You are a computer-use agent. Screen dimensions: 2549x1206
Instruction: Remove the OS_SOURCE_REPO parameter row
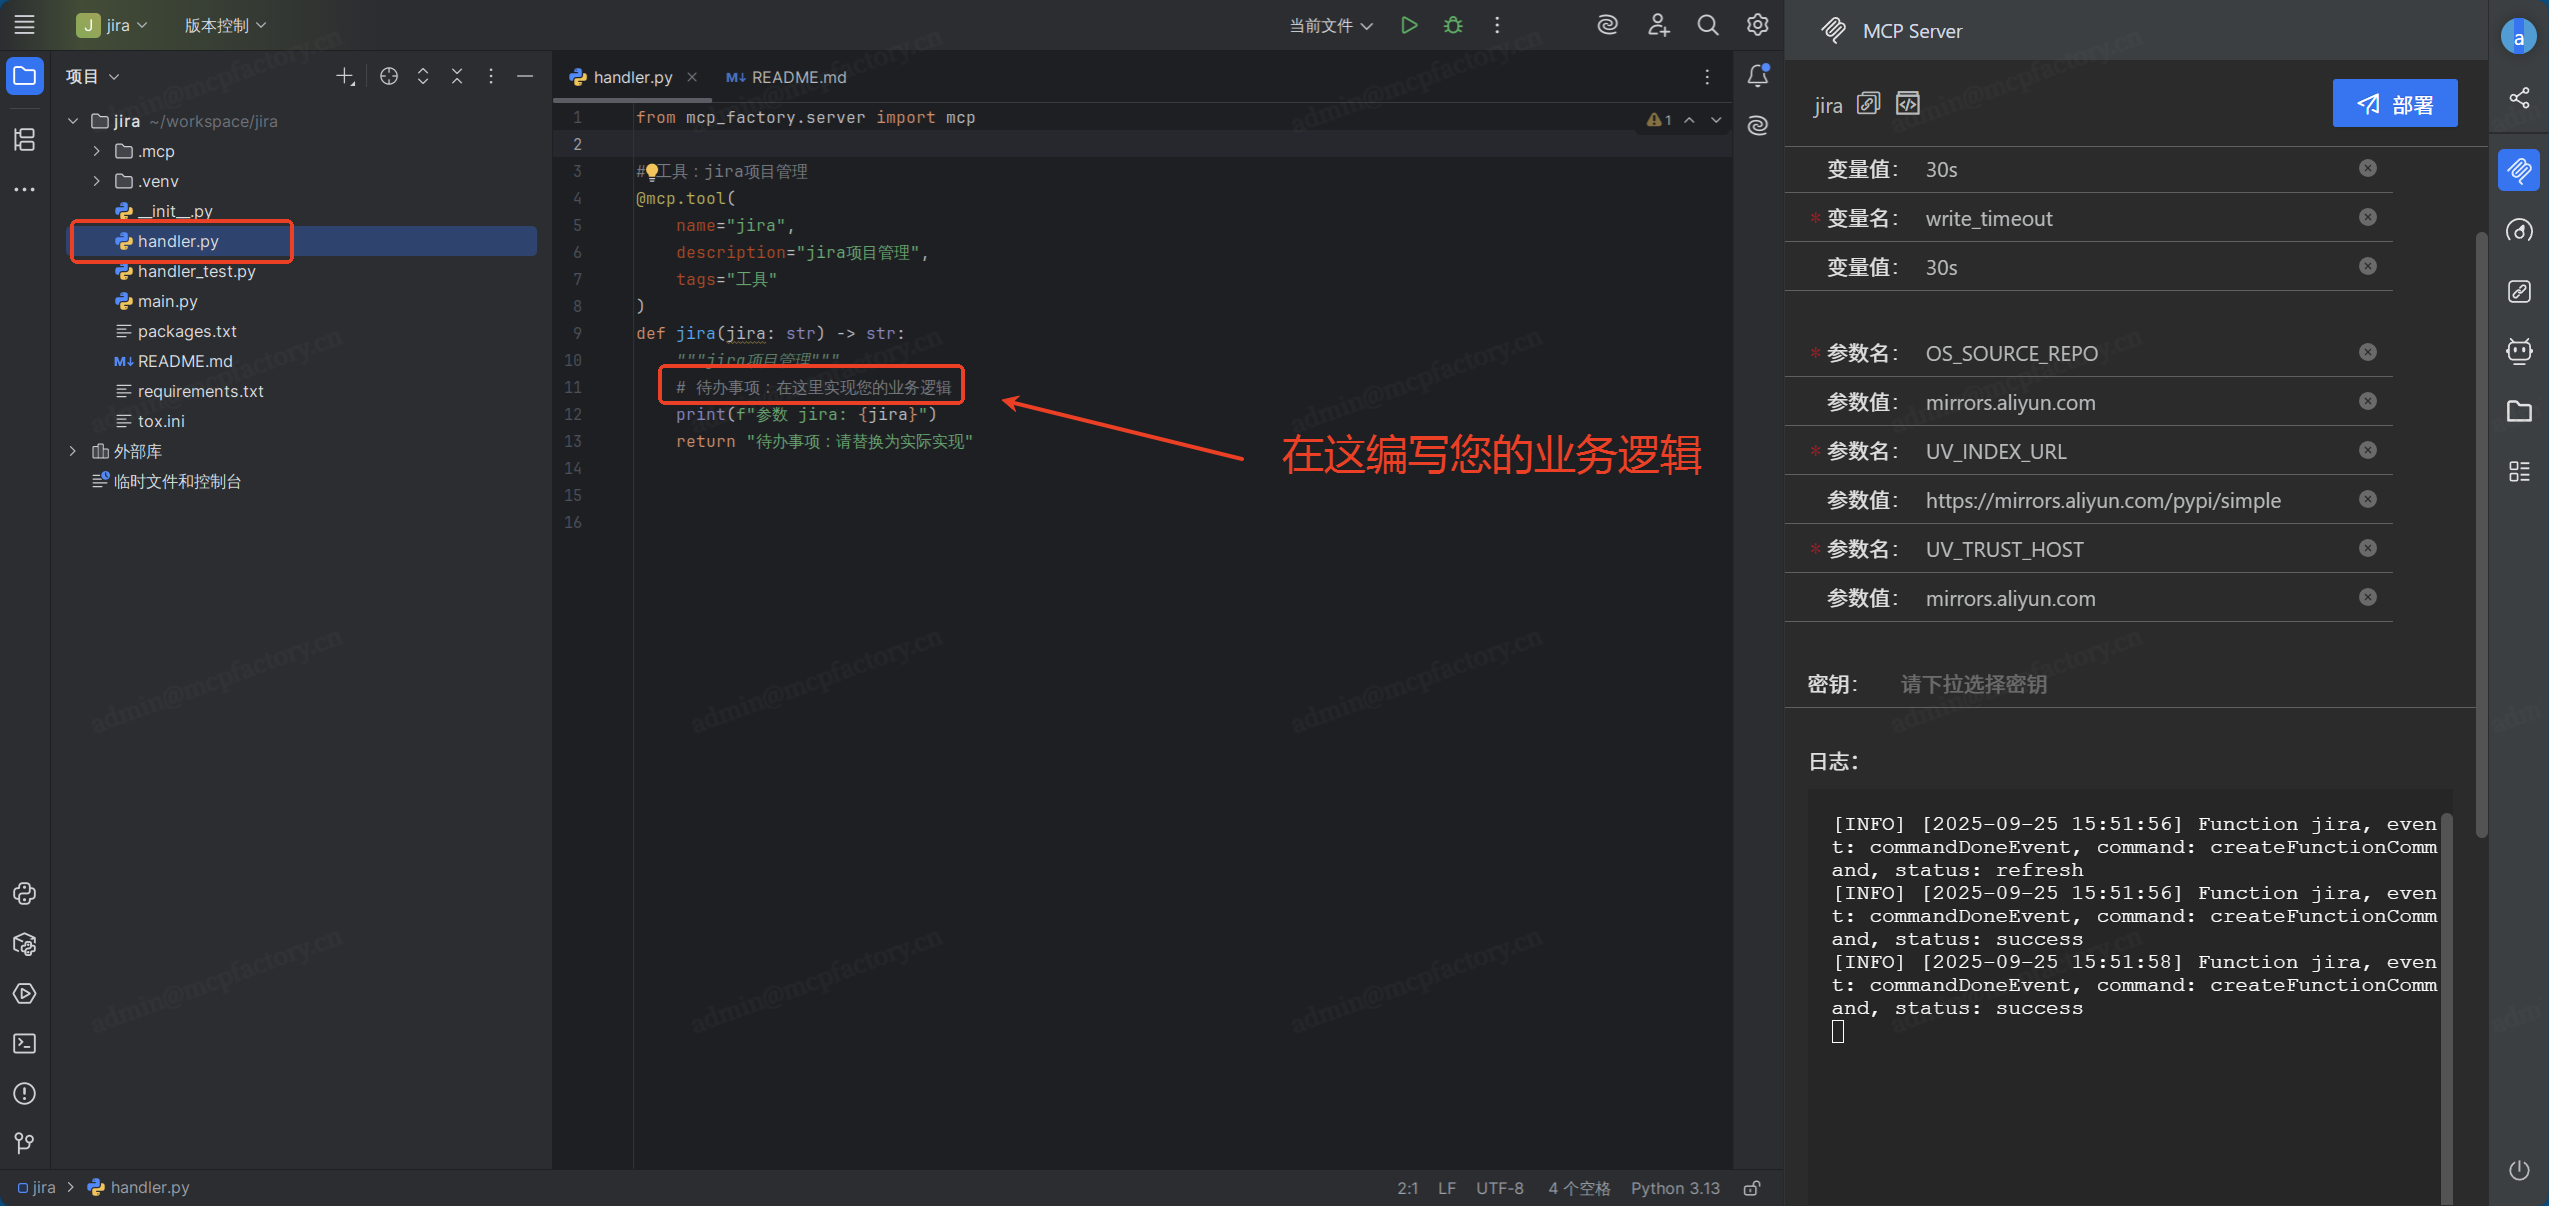click(2367, 352)
